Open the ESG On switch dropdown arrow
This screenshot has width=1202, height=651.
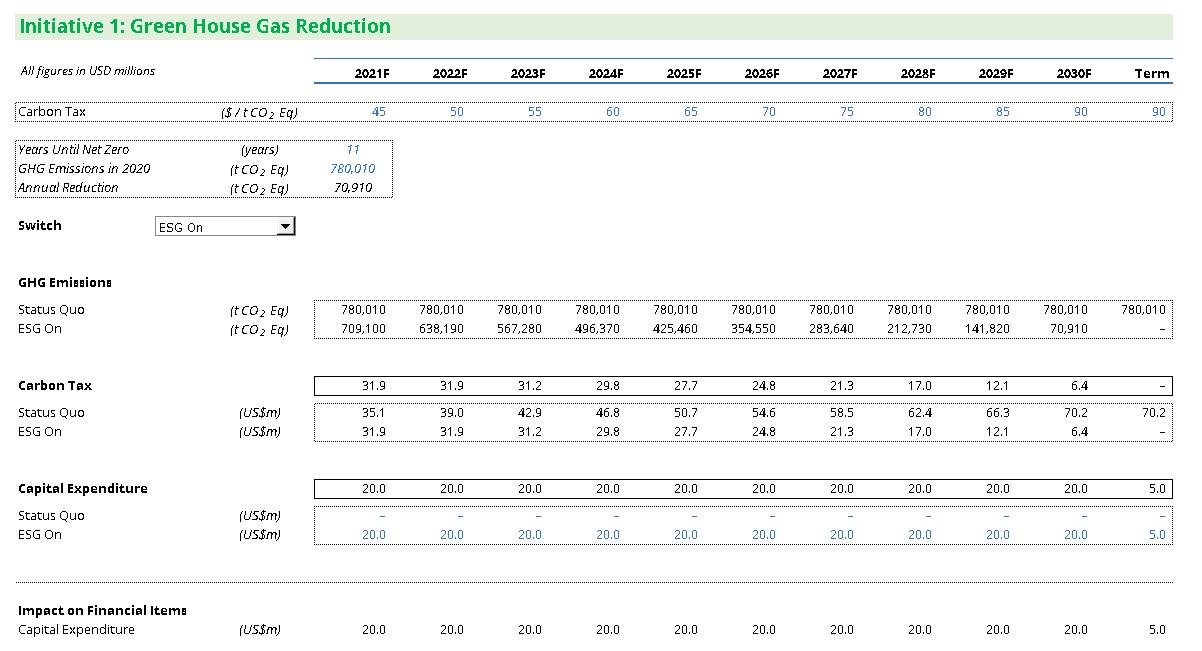point(285,227)
